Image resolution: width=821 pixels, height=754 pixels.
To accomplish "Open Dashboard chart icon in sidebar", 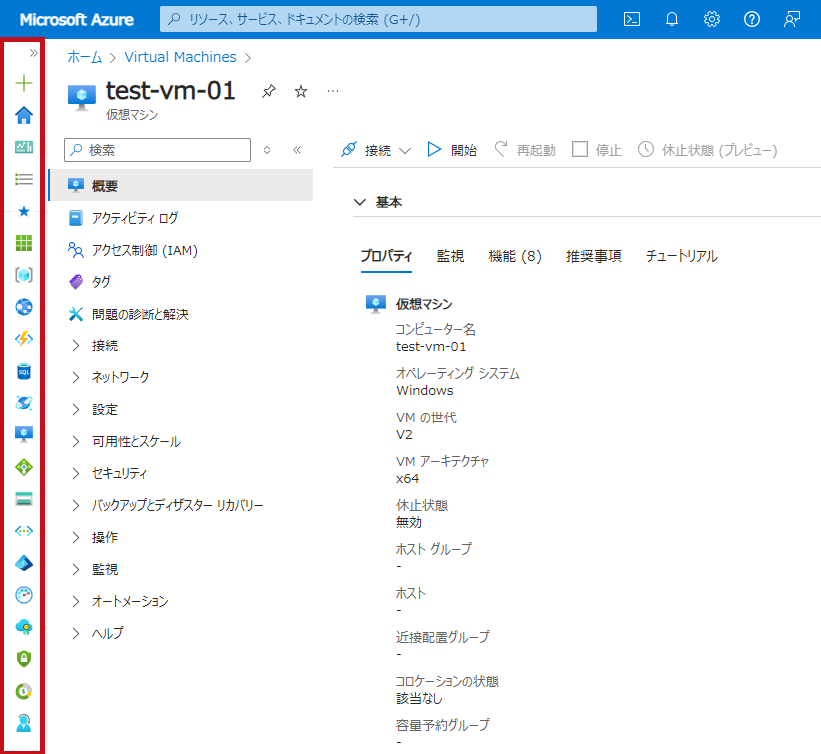I will pyautogui.click(x=24, y=147).
